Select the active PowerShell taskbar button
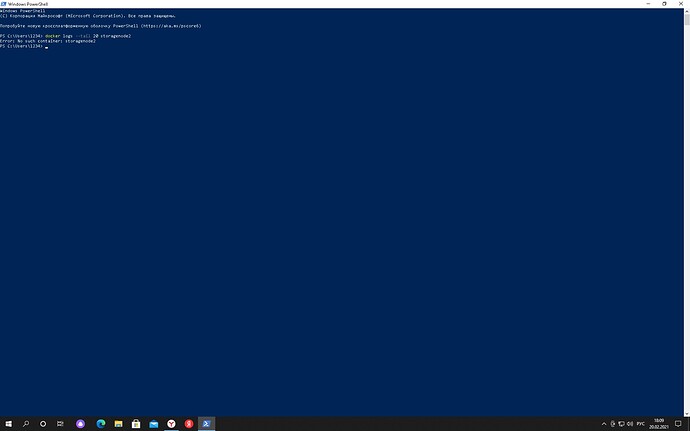The image size is (690, 431). click(207, 423)
